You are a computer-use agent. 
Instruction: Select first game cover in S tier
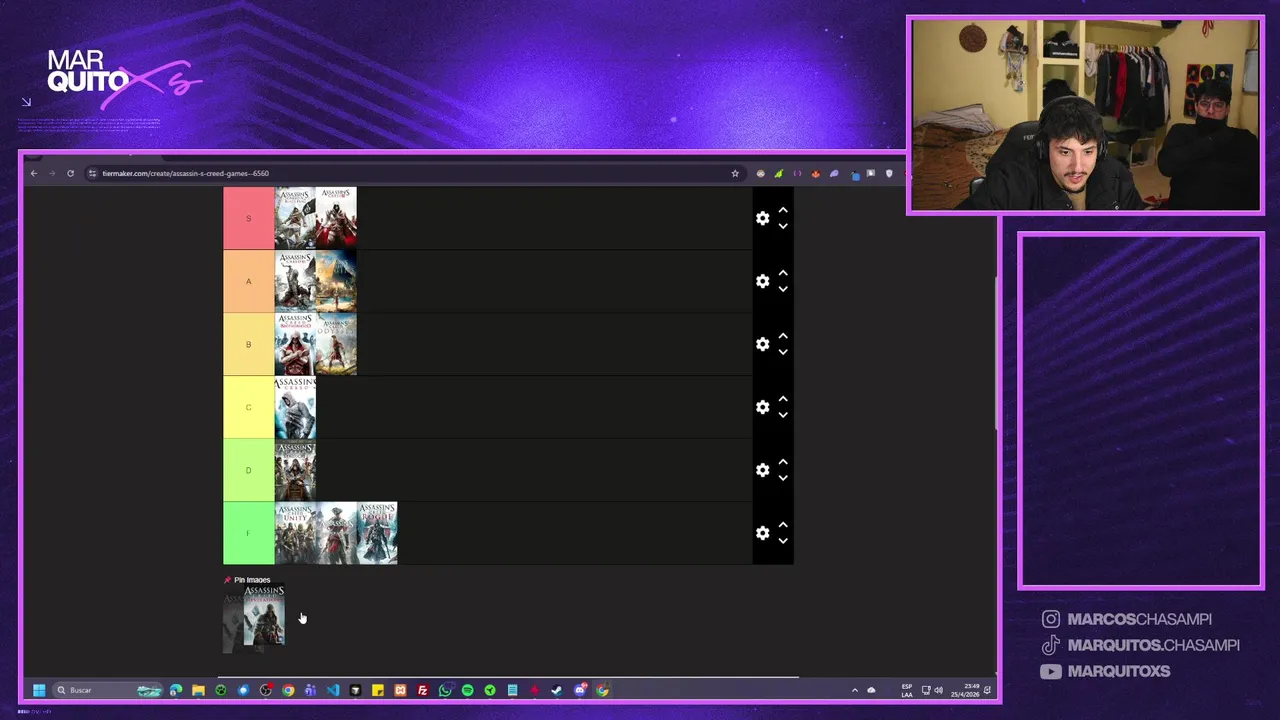point(295,218)
